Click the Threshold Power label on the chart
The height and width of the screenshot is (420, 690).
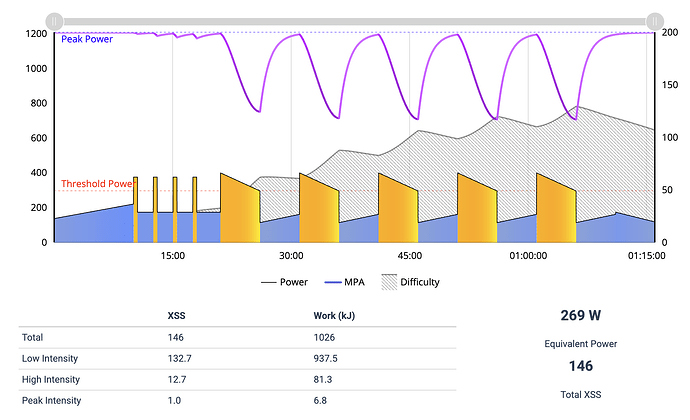[x=96, y=184]
